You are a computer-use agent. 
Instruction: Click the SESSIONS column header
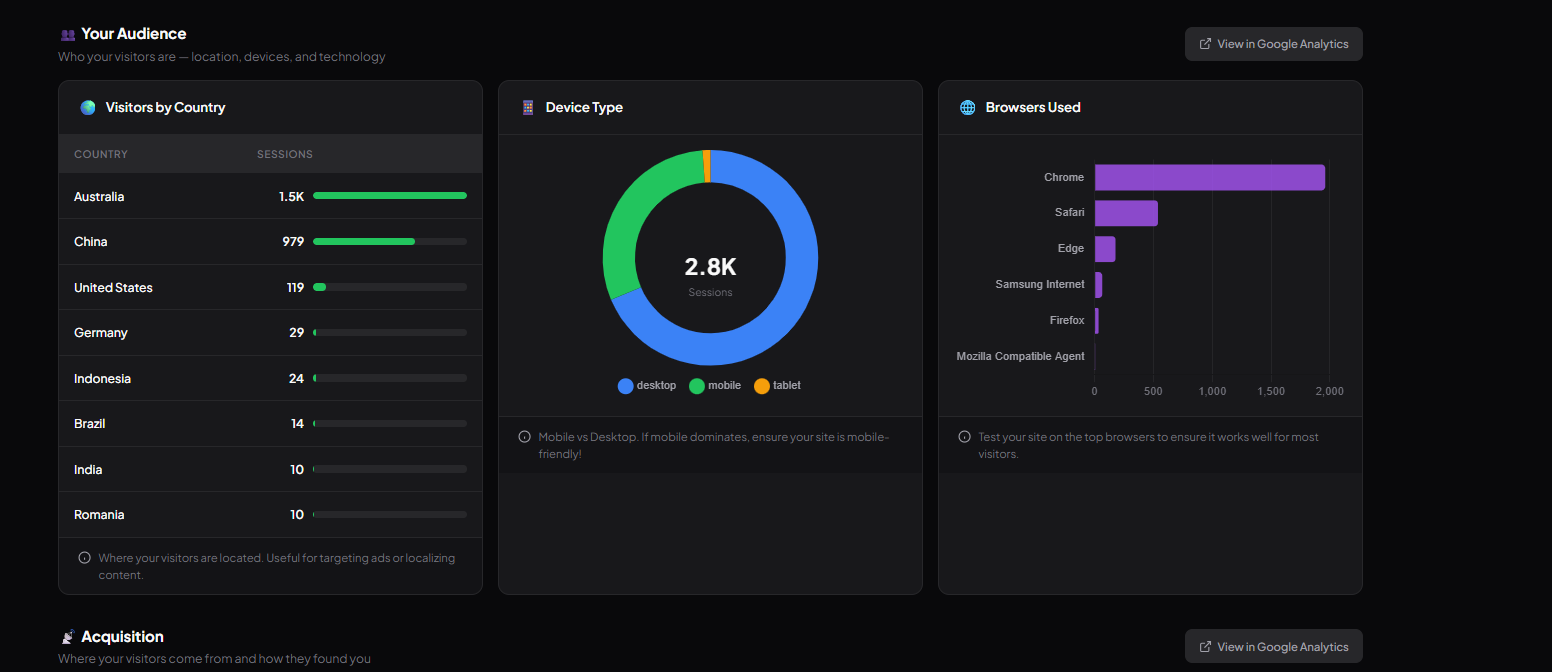point(285,154)
